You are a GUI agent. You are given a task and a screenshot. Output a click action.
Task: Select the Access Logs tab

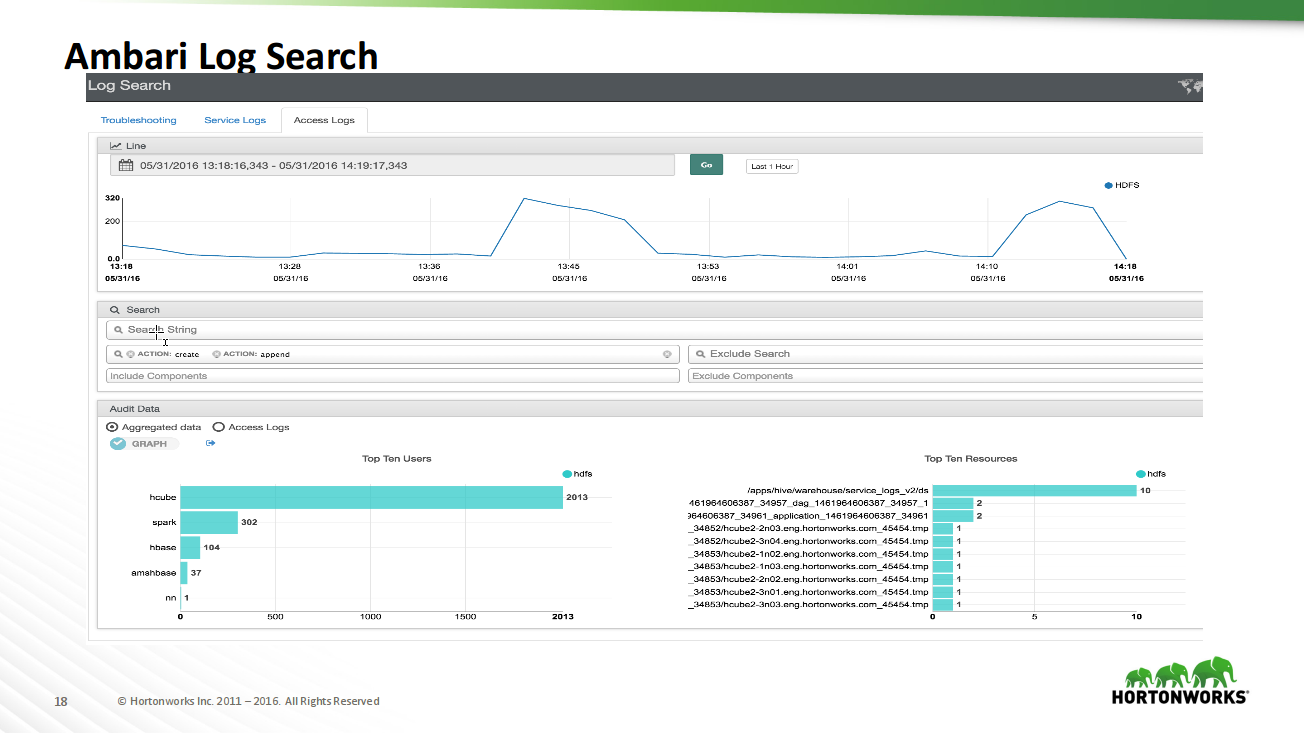coord(324,120)
